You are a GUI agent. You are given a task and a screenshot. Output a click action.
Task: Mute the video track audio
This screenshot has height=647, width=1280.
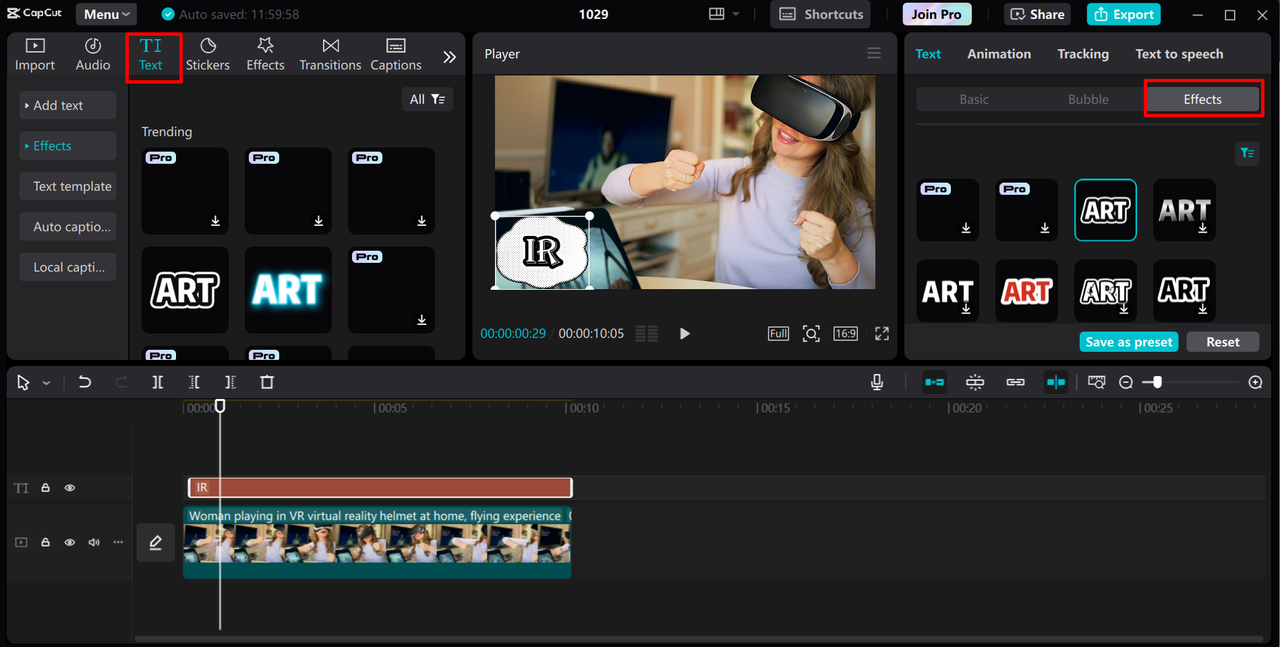pos(94,542)
